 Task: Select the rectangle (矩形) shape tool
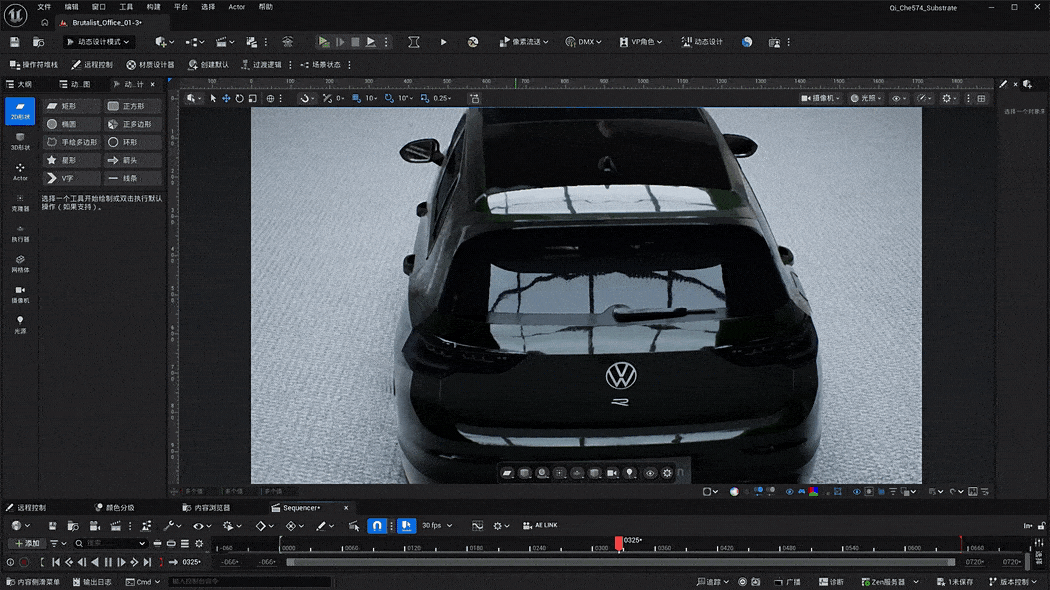[72, 106]
